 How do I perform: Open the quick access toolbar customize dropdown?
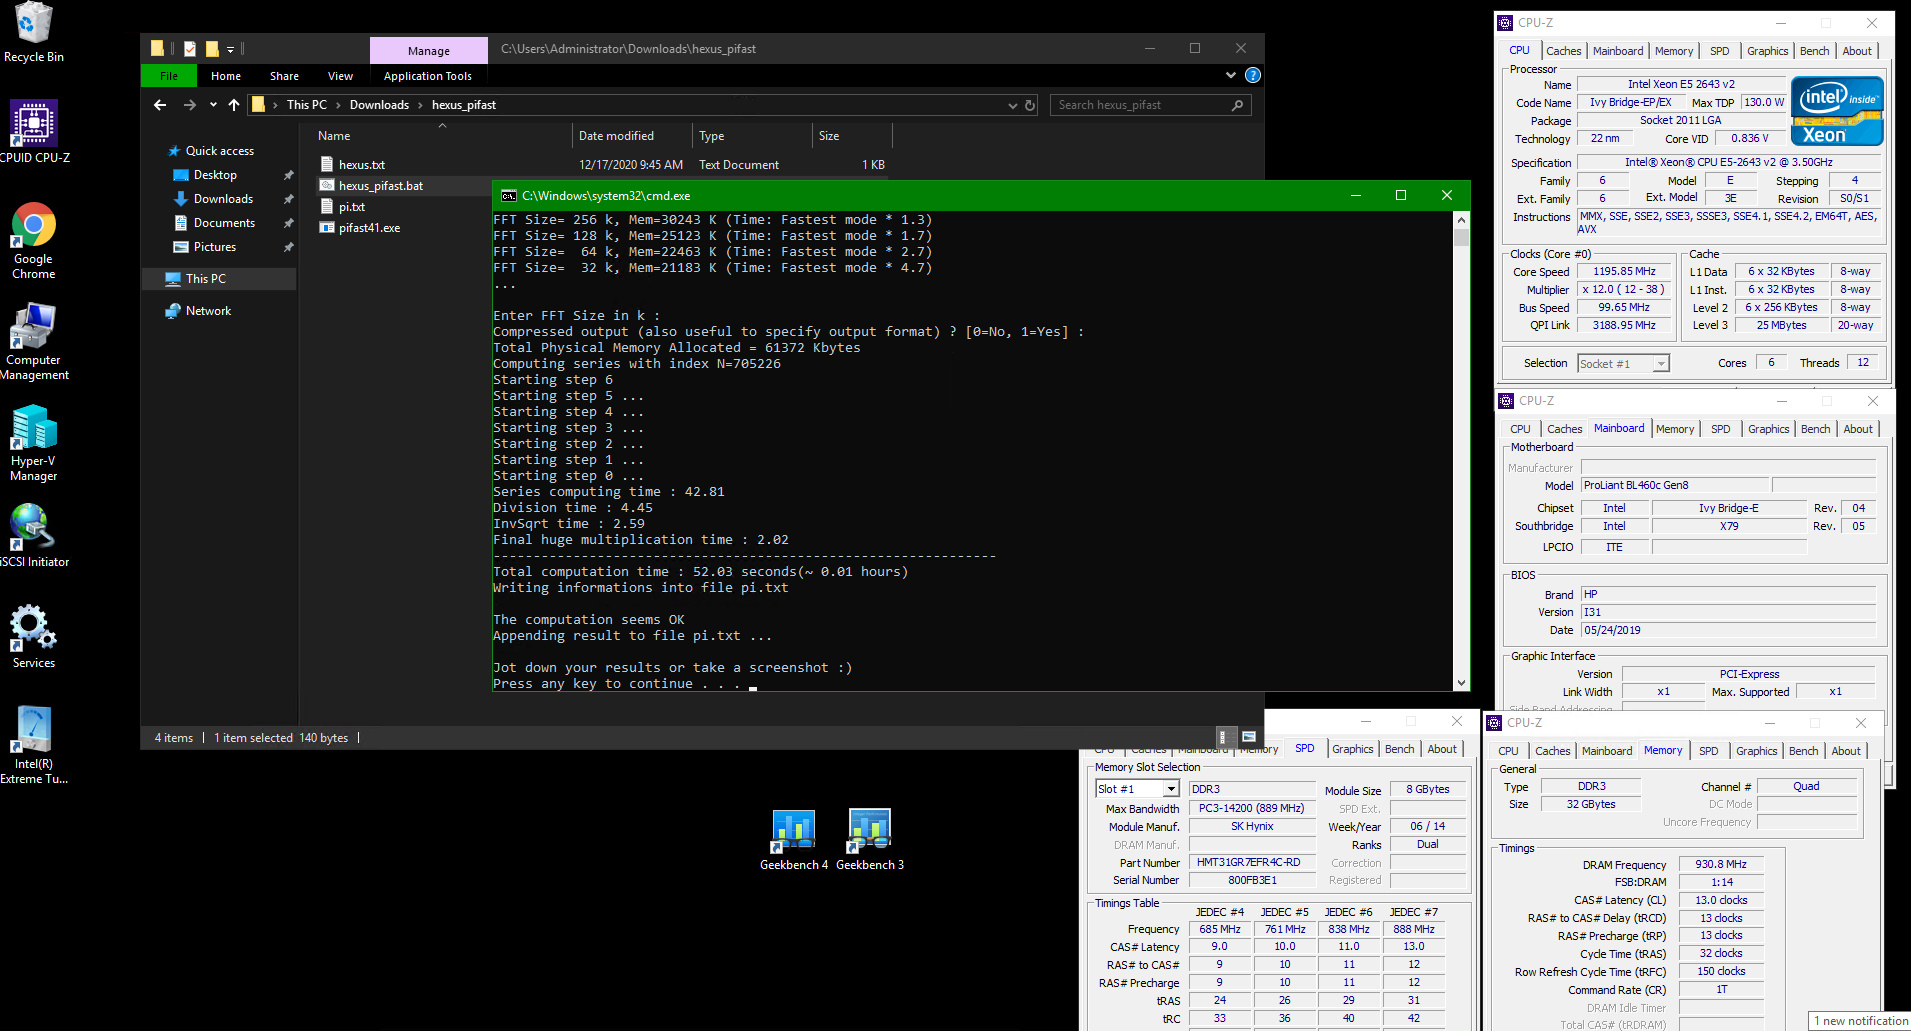230,49
